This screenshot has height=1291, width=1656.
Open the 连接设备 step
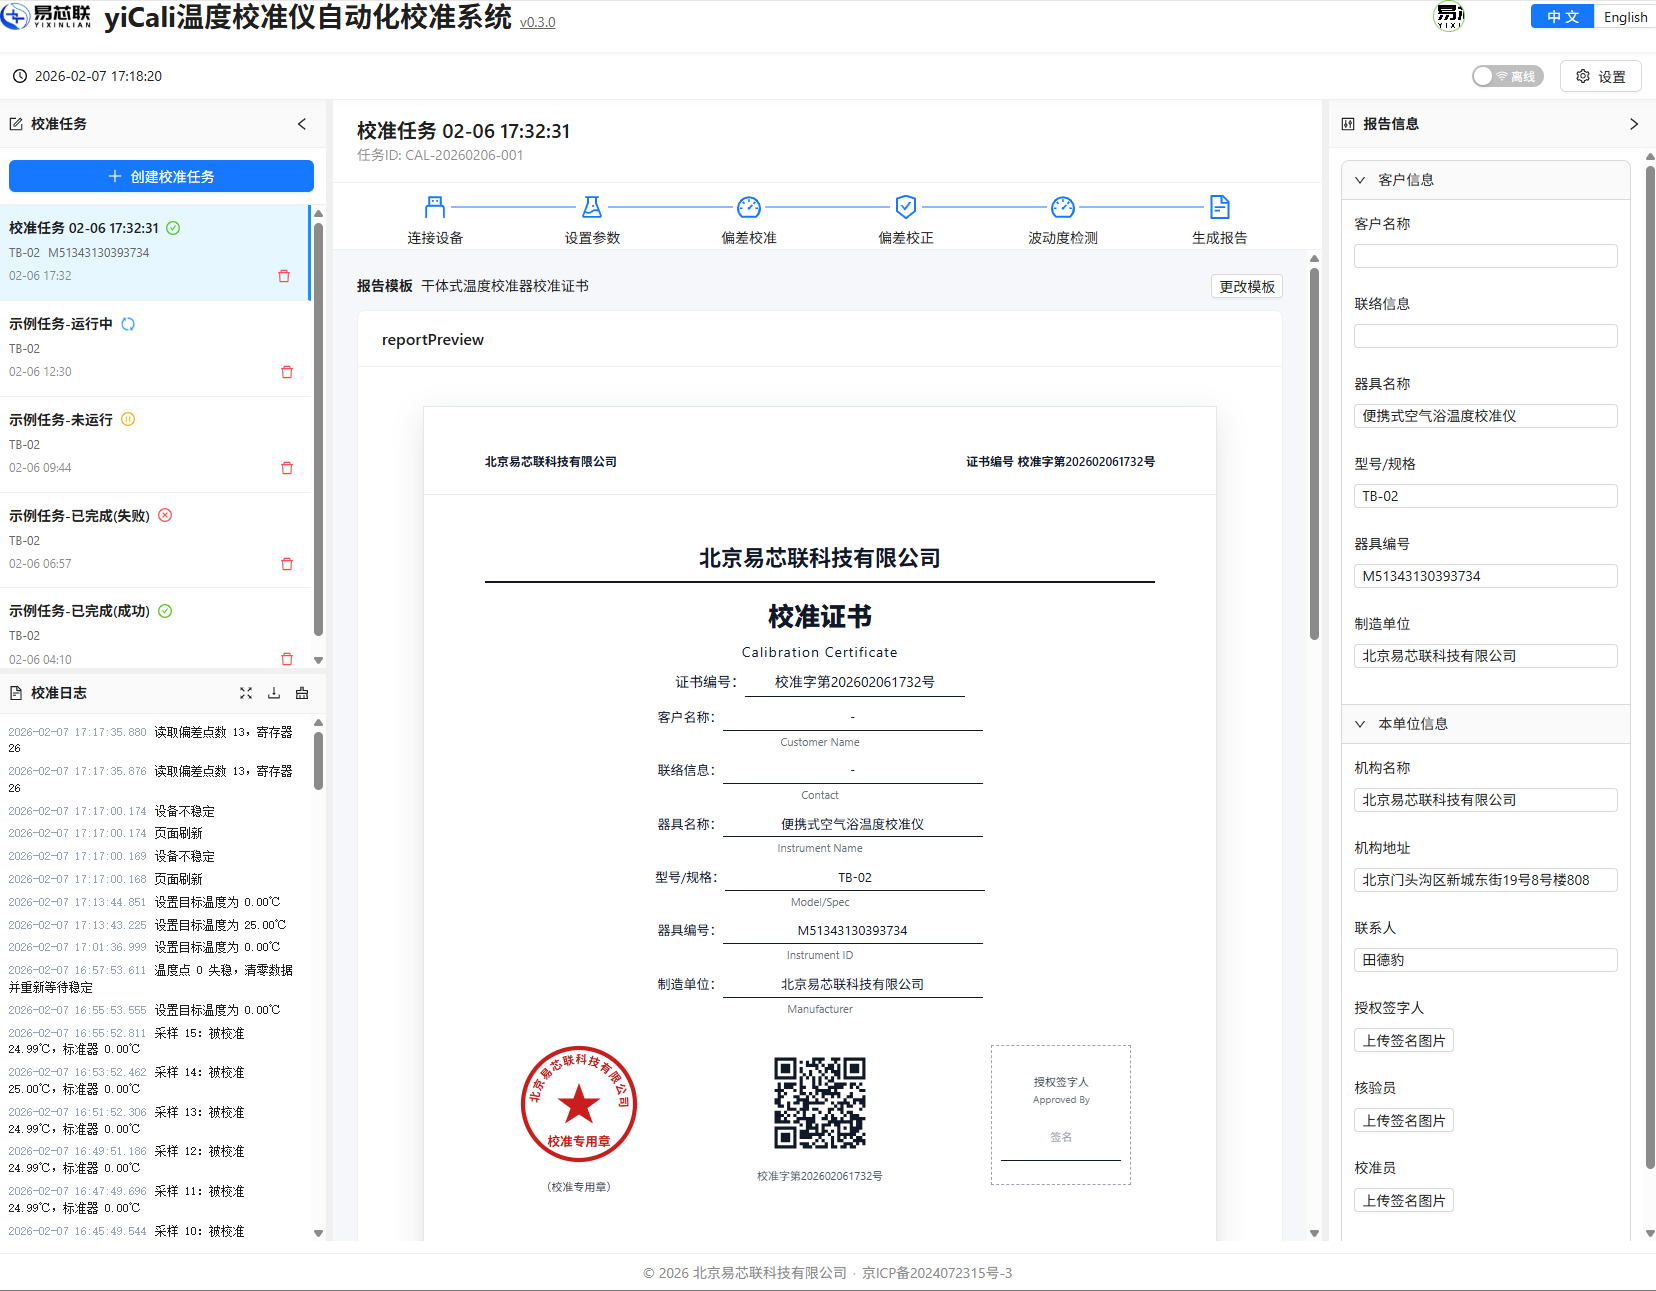click(x=435, y=238)
